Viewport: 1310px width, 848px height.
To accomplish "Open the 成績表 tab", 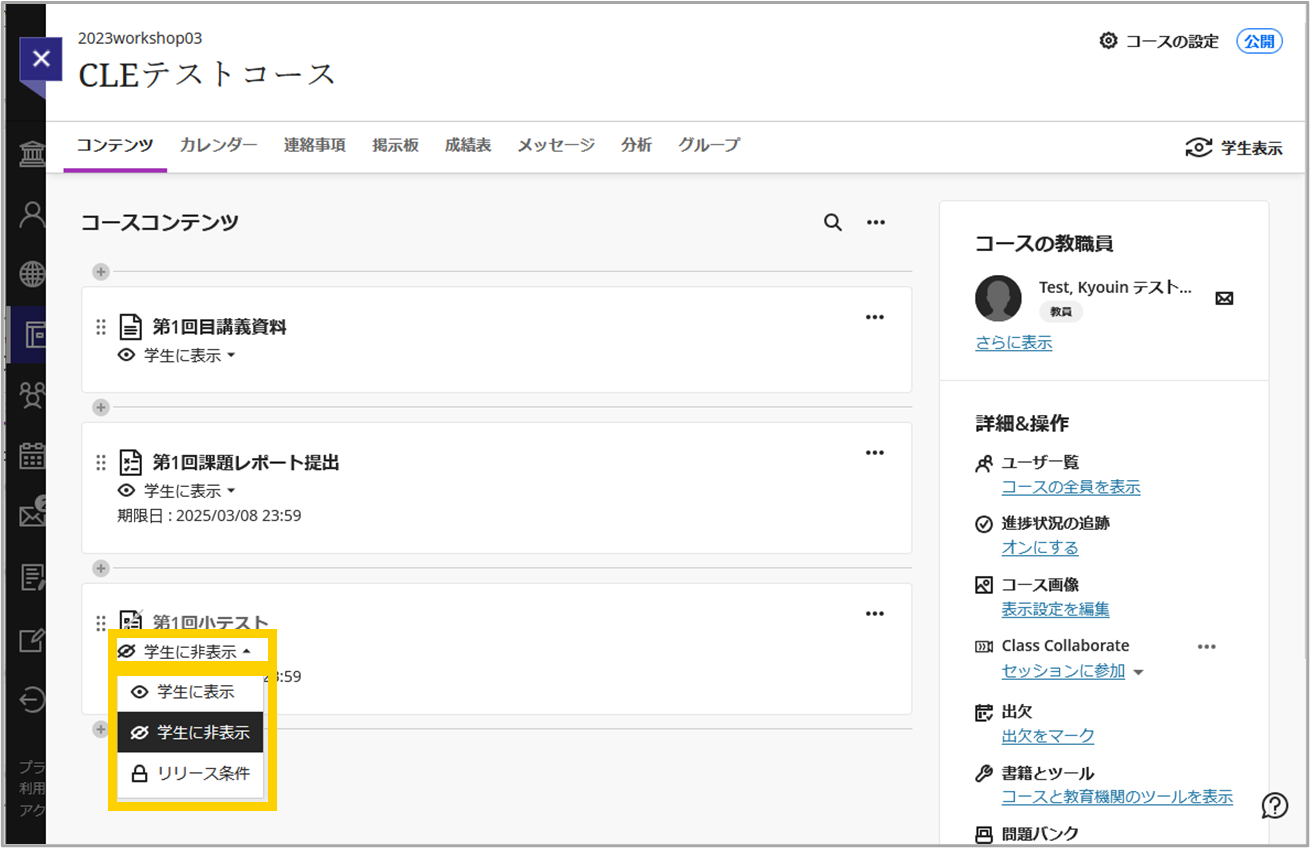I will pos(468,145).
